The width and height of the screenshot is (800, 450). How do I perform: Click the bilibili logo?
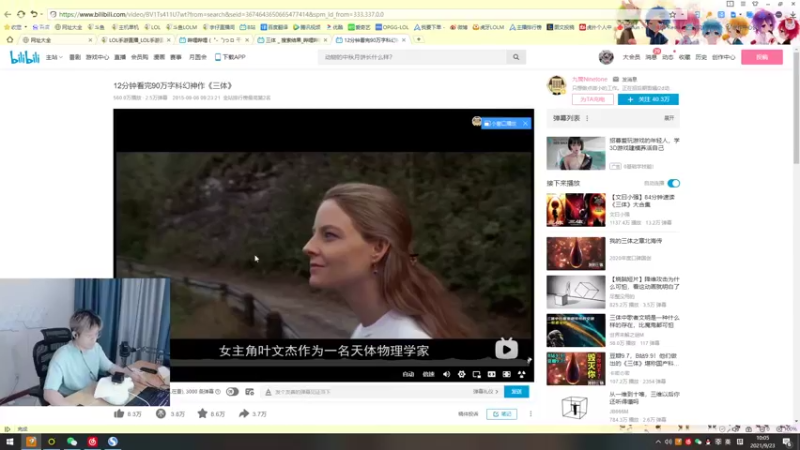[x=24, y=58]
